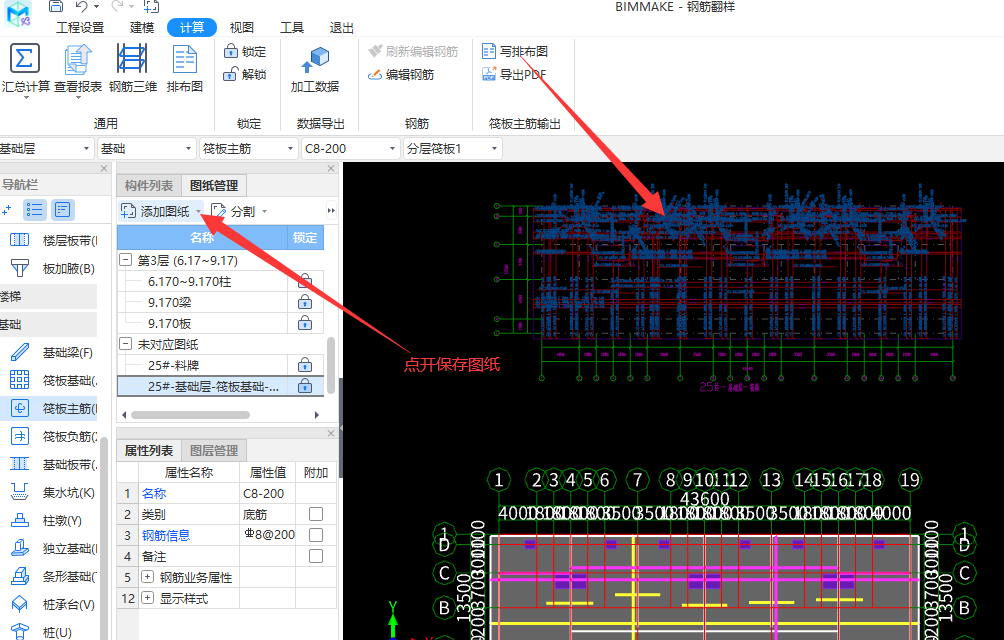Screen dimensions: 1004x640
Task: Close the 导航栏 panel
Action: click(104, 168)
